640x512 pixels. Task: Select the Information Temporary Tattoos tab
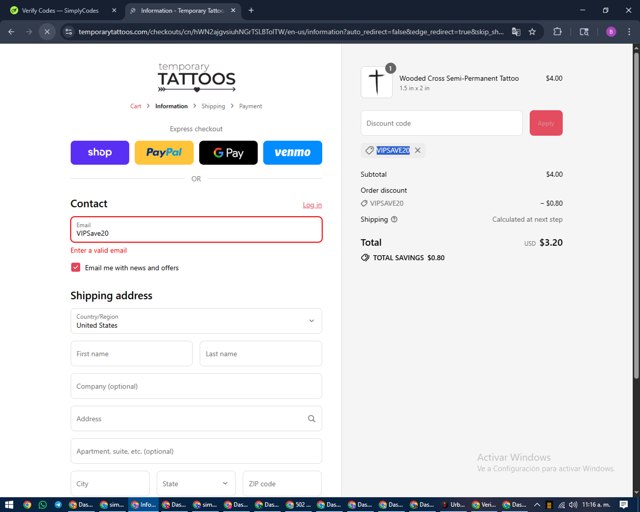coord(182,11)
